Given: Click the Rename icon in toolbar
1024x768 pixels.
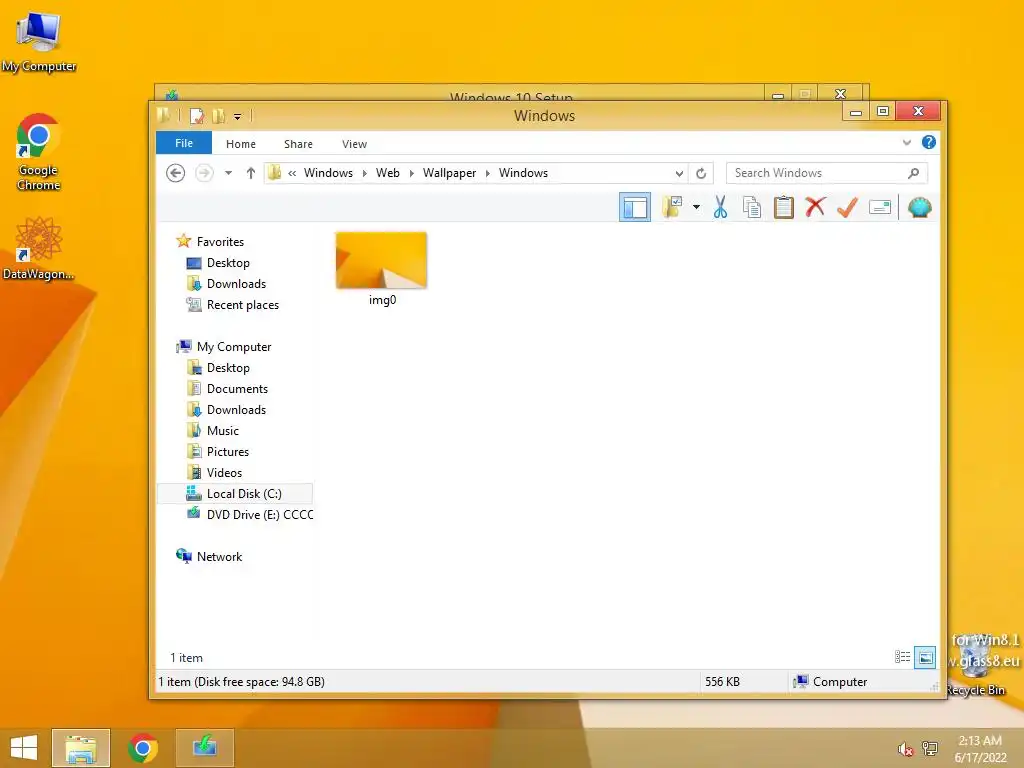Looking at the screenshot, I should pyautogui.click(x=880, y=208).
